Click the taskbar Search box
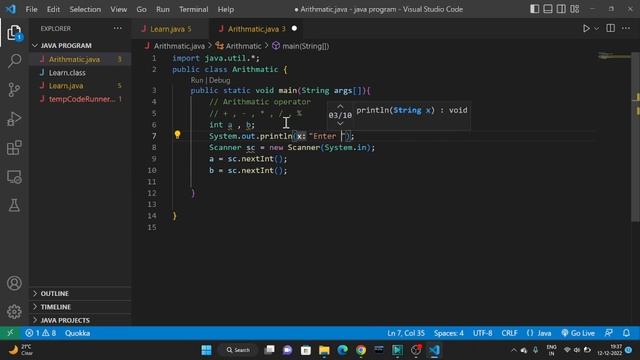This screenshot has width=640, height=360. (x=238, y=350)
